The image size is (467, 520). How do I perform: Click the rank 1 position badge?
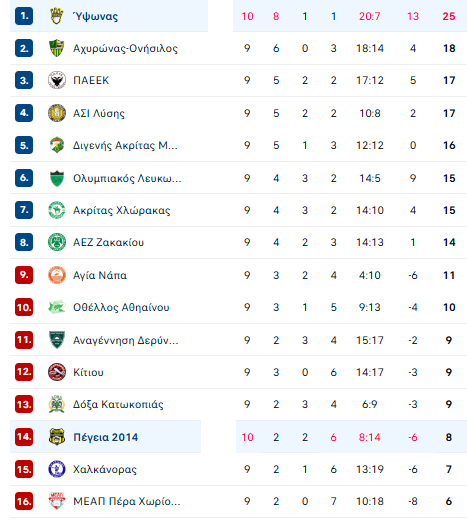[24, 16]
